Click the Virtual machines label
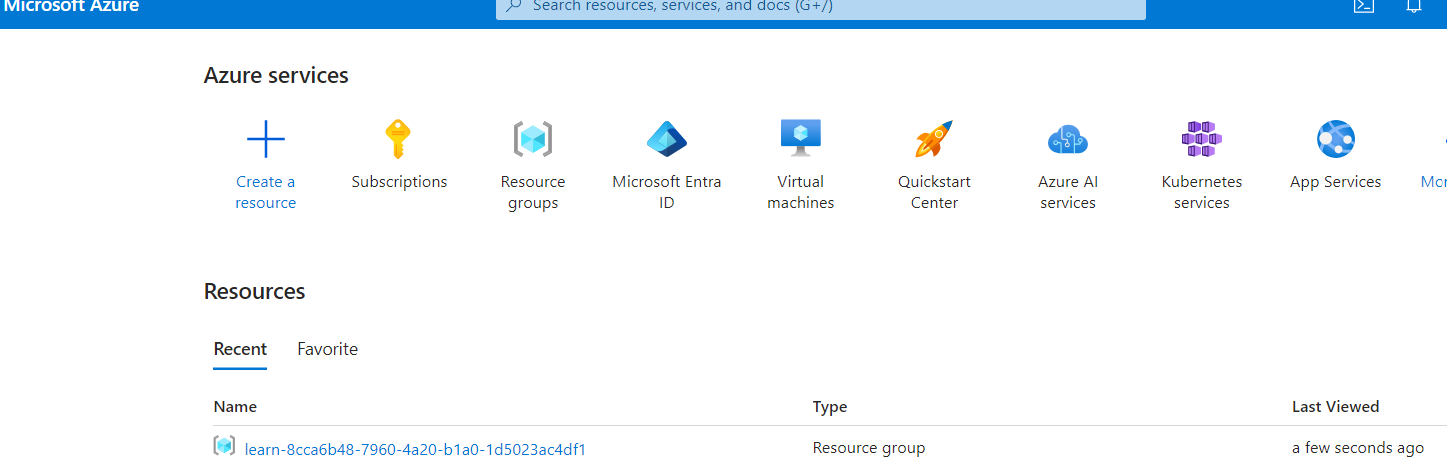Viewport: 1447px width, 460px height. (x=801, y=192)
